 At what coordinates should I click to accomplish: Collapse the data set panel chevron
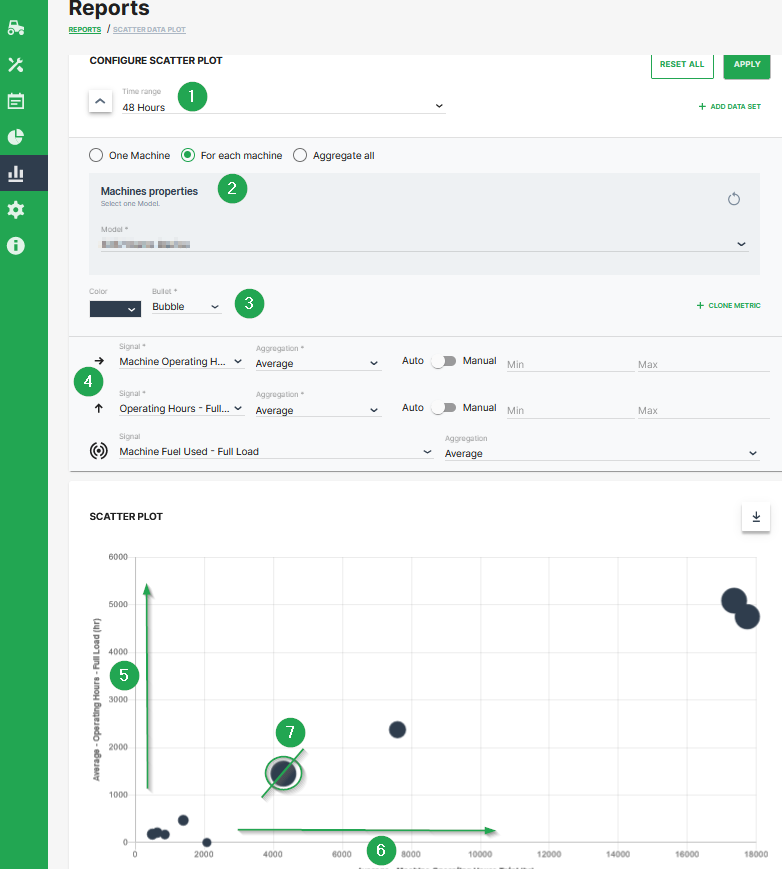(x=100, y=101)
